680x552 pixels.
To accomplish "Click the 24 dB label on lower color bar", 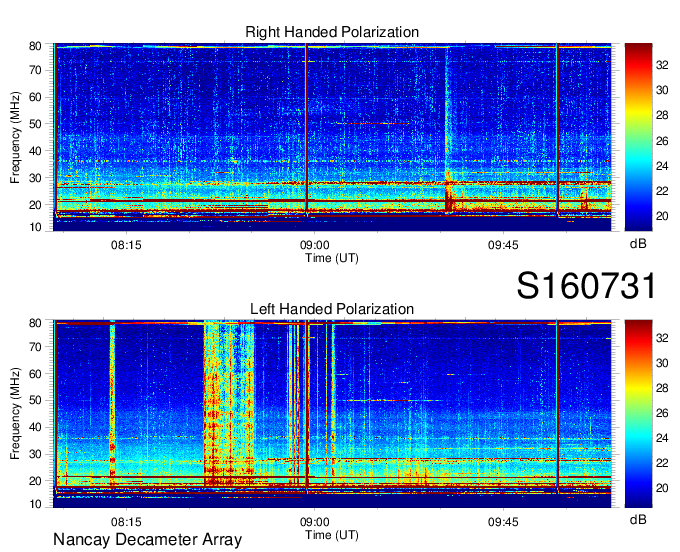I will (x=662, y=438).
